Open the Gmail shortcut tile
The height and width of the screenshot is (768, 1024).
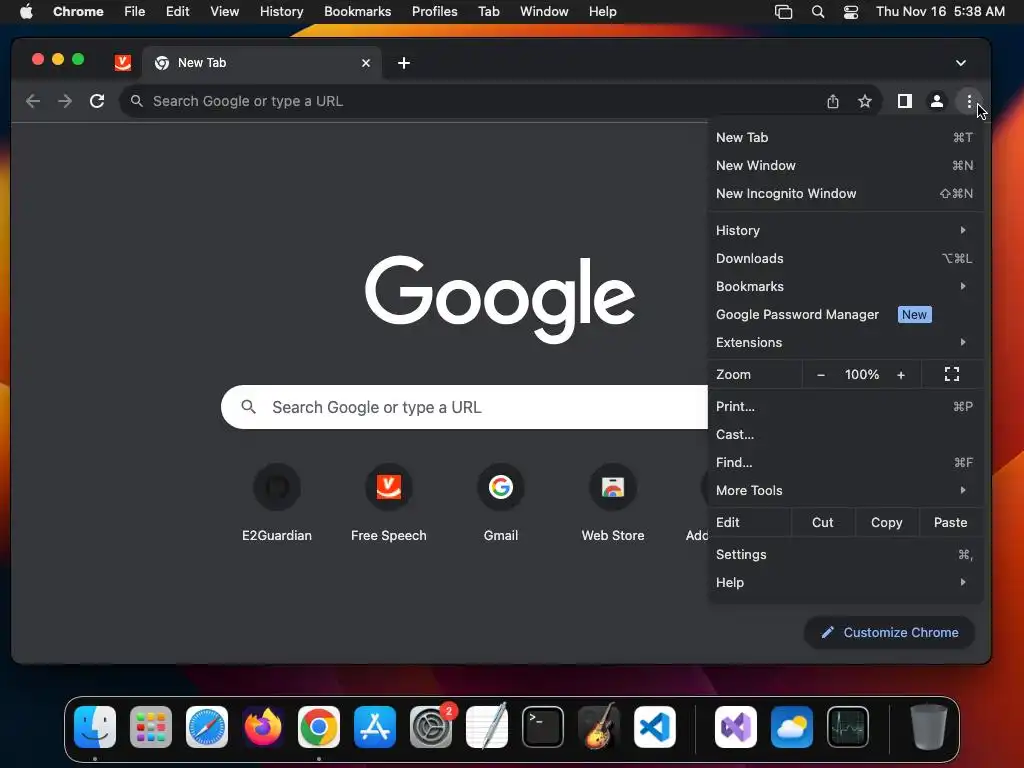pyautogui.click(x=501, y=504)
